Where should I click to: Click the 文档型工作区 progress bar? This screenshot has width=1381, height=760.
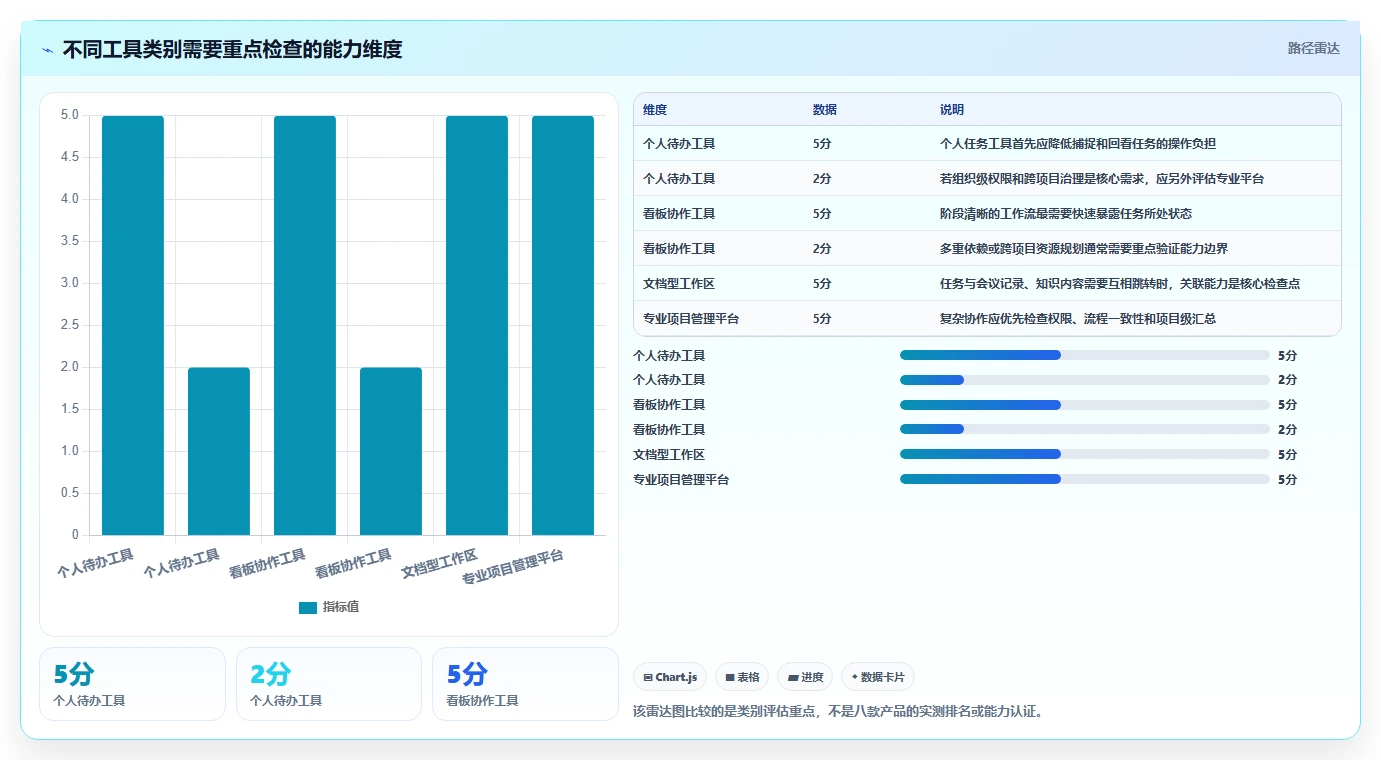pos(1085,454)
